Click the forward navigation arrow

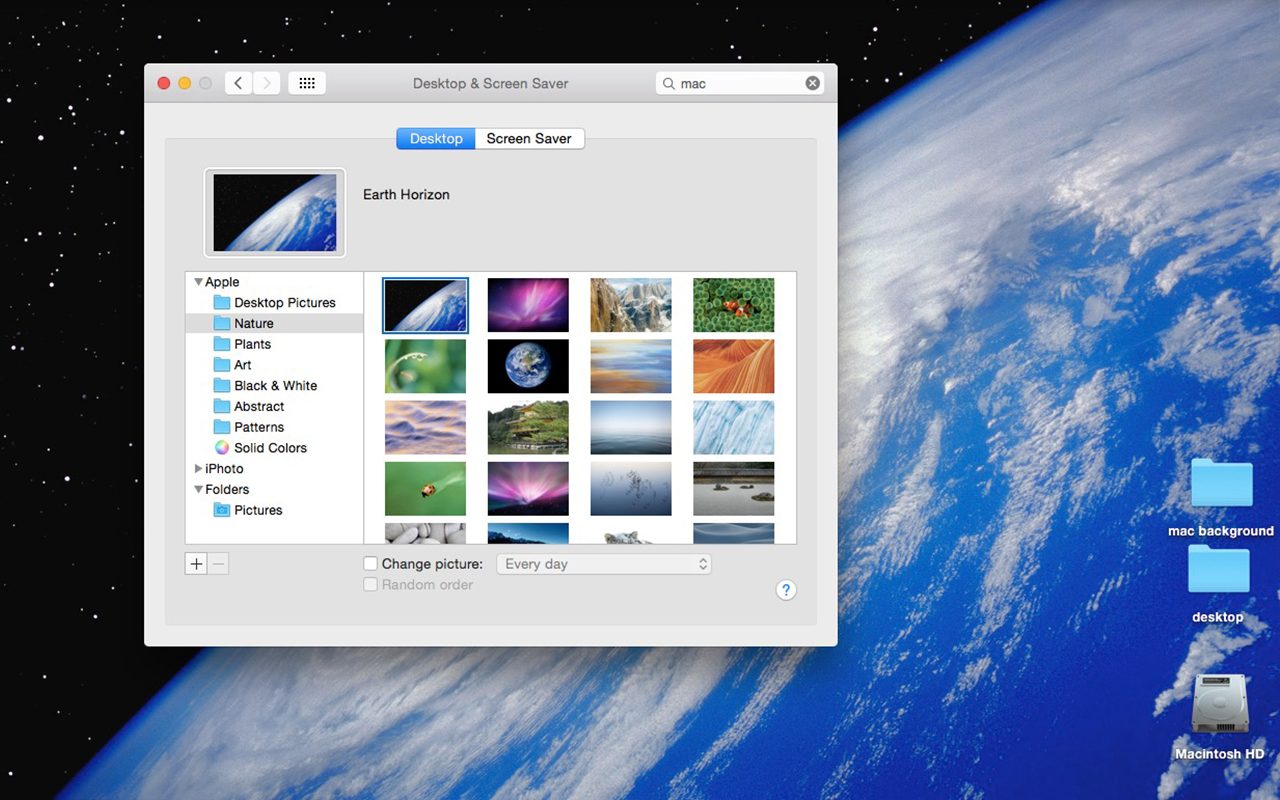(266, 84)
